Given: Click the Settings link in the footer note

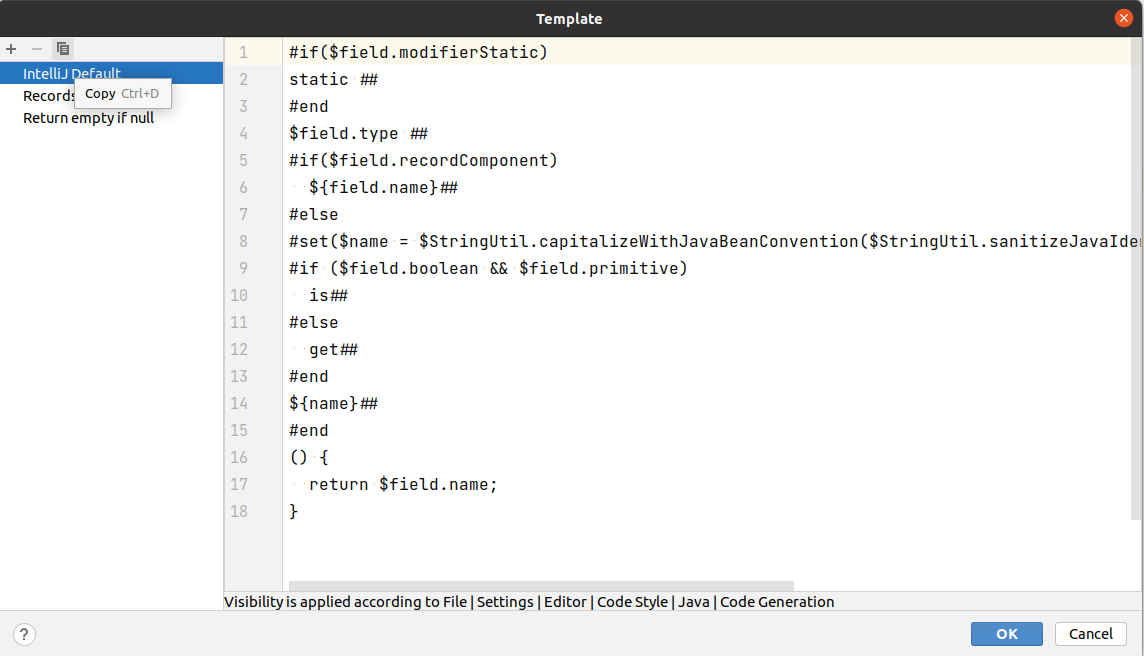Looking at the screenshot, I should 505,601.
